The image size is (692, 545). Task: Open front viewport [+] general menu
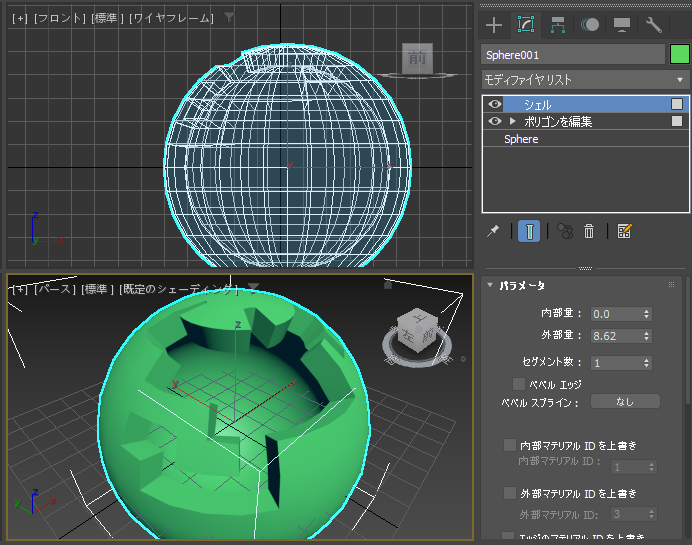(20, 18)
